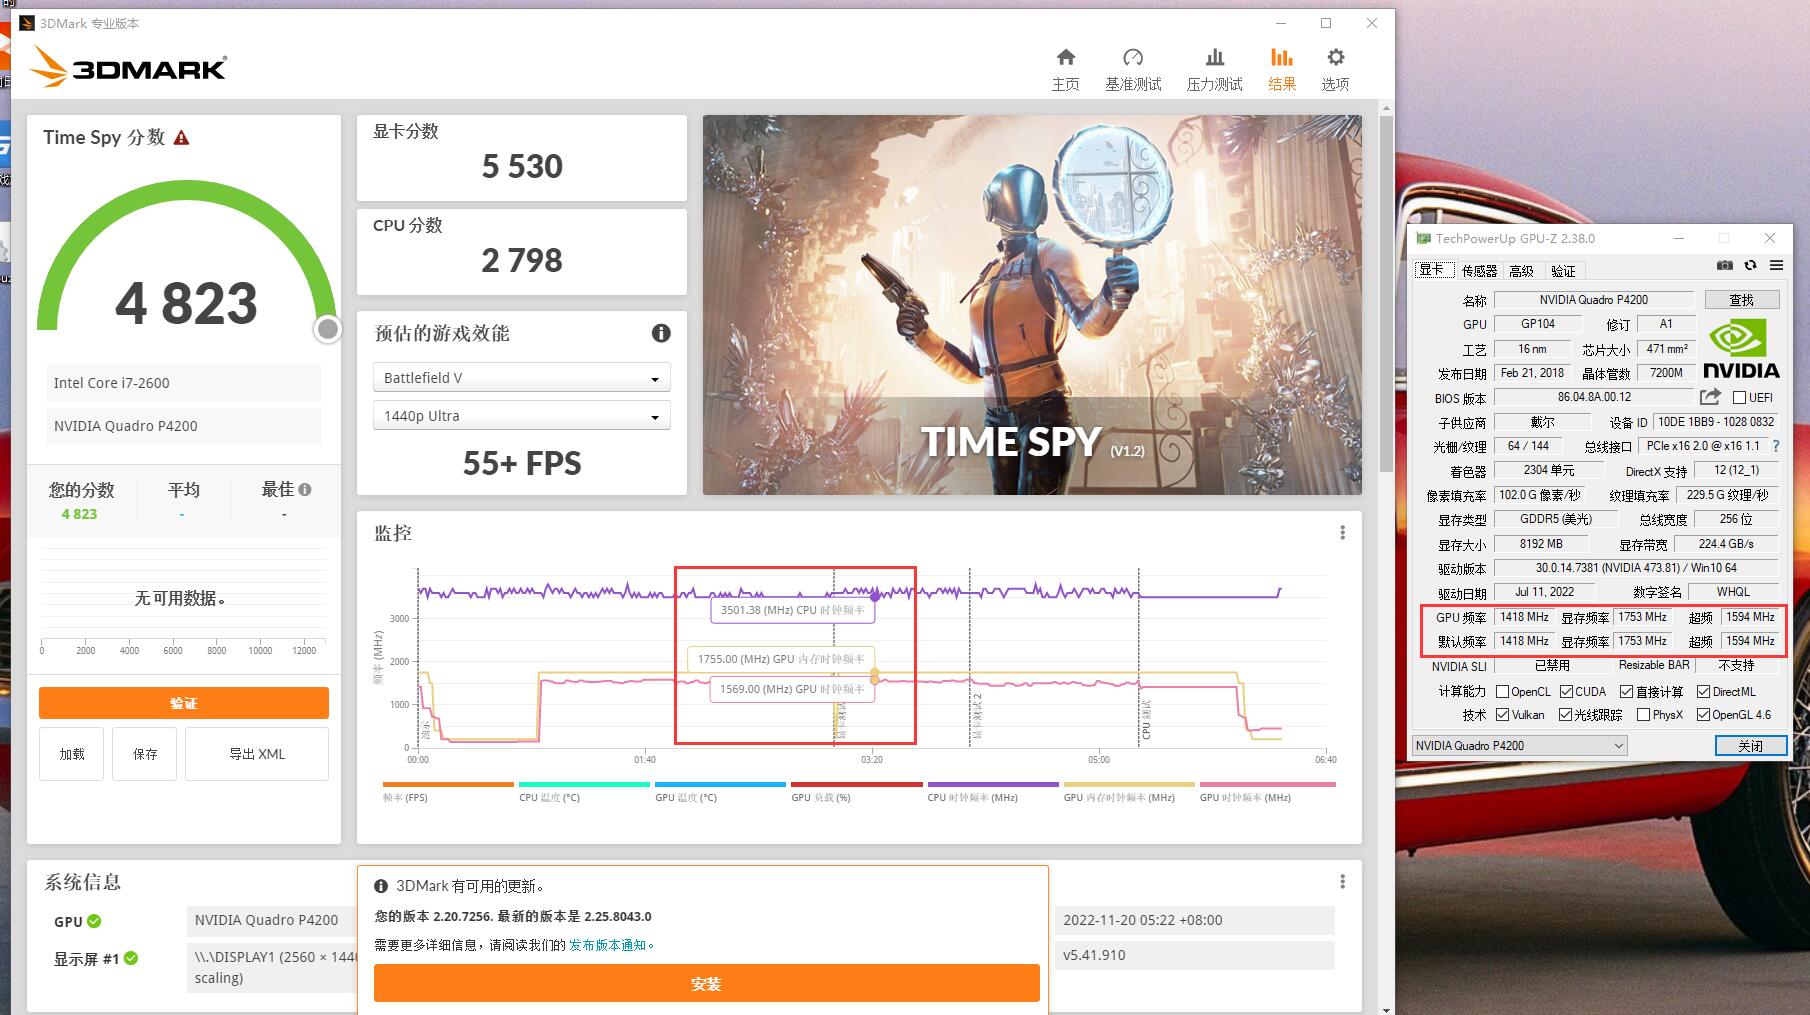Click the green check beside 显示屏 #1
Image resolution: width=1810 pixels, height=1015 pixels.
(131, 958)
